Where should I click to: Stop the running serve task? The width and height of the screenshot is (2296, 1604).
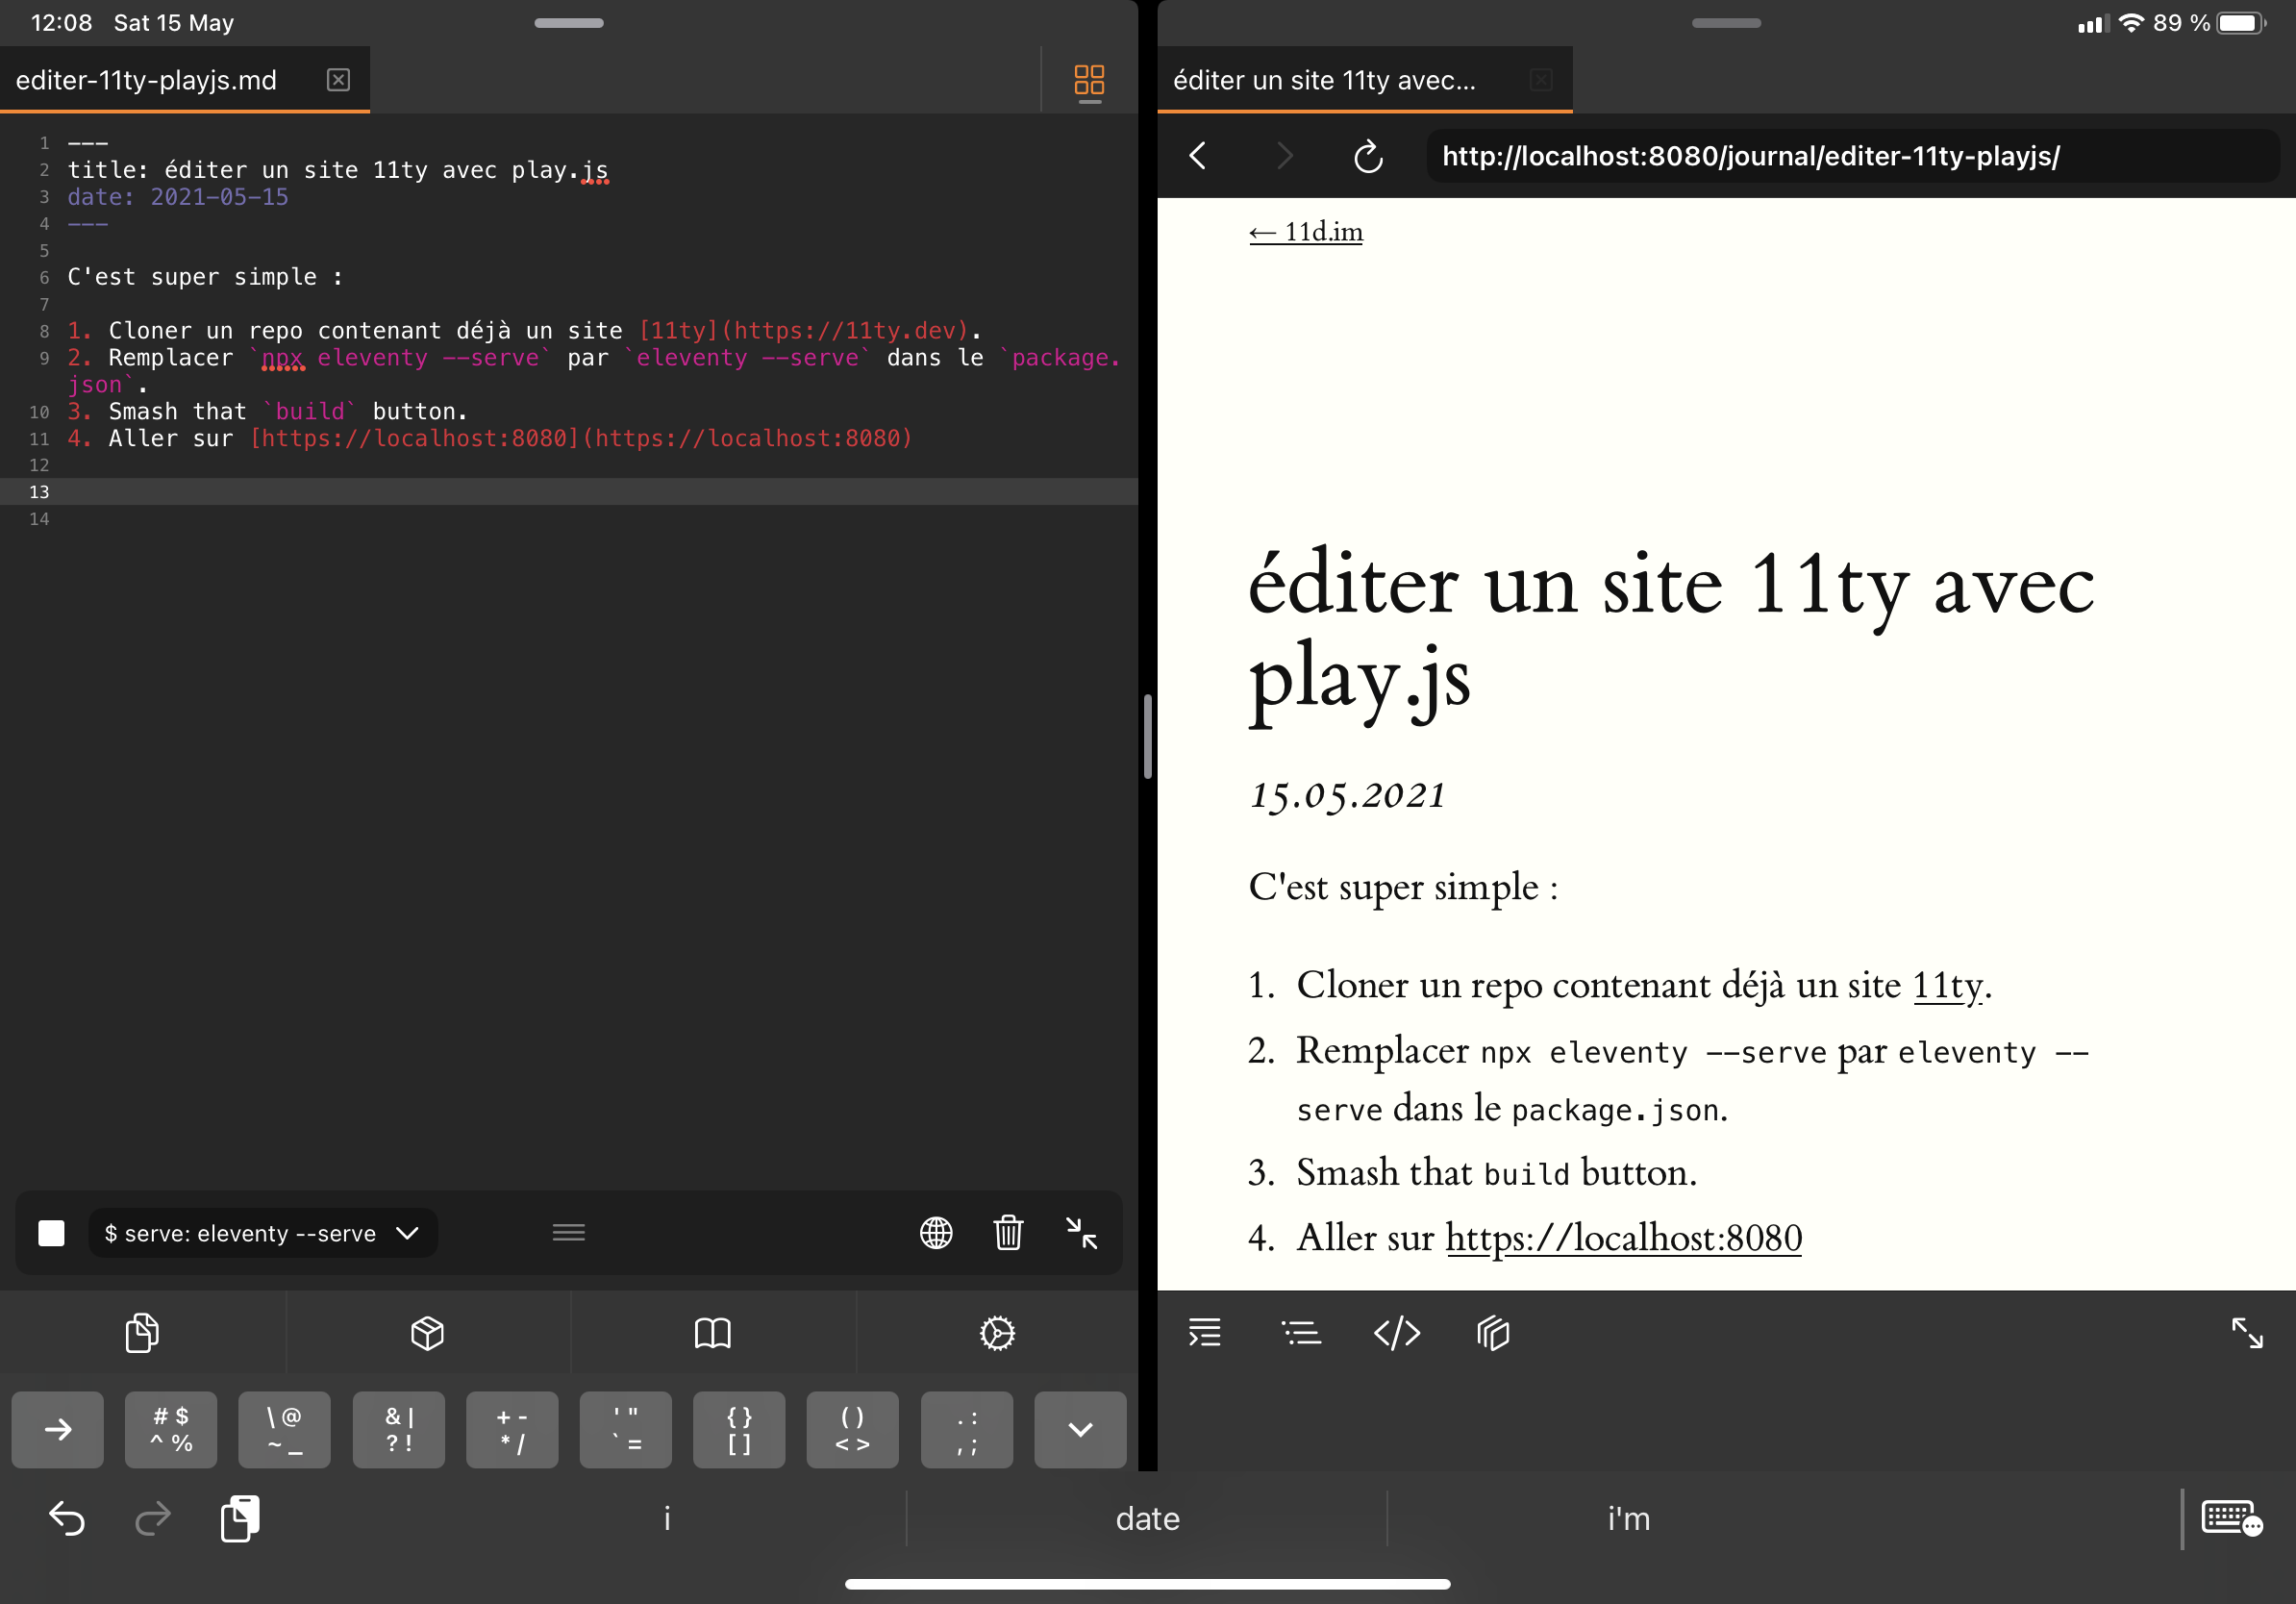pos(51,1233)
